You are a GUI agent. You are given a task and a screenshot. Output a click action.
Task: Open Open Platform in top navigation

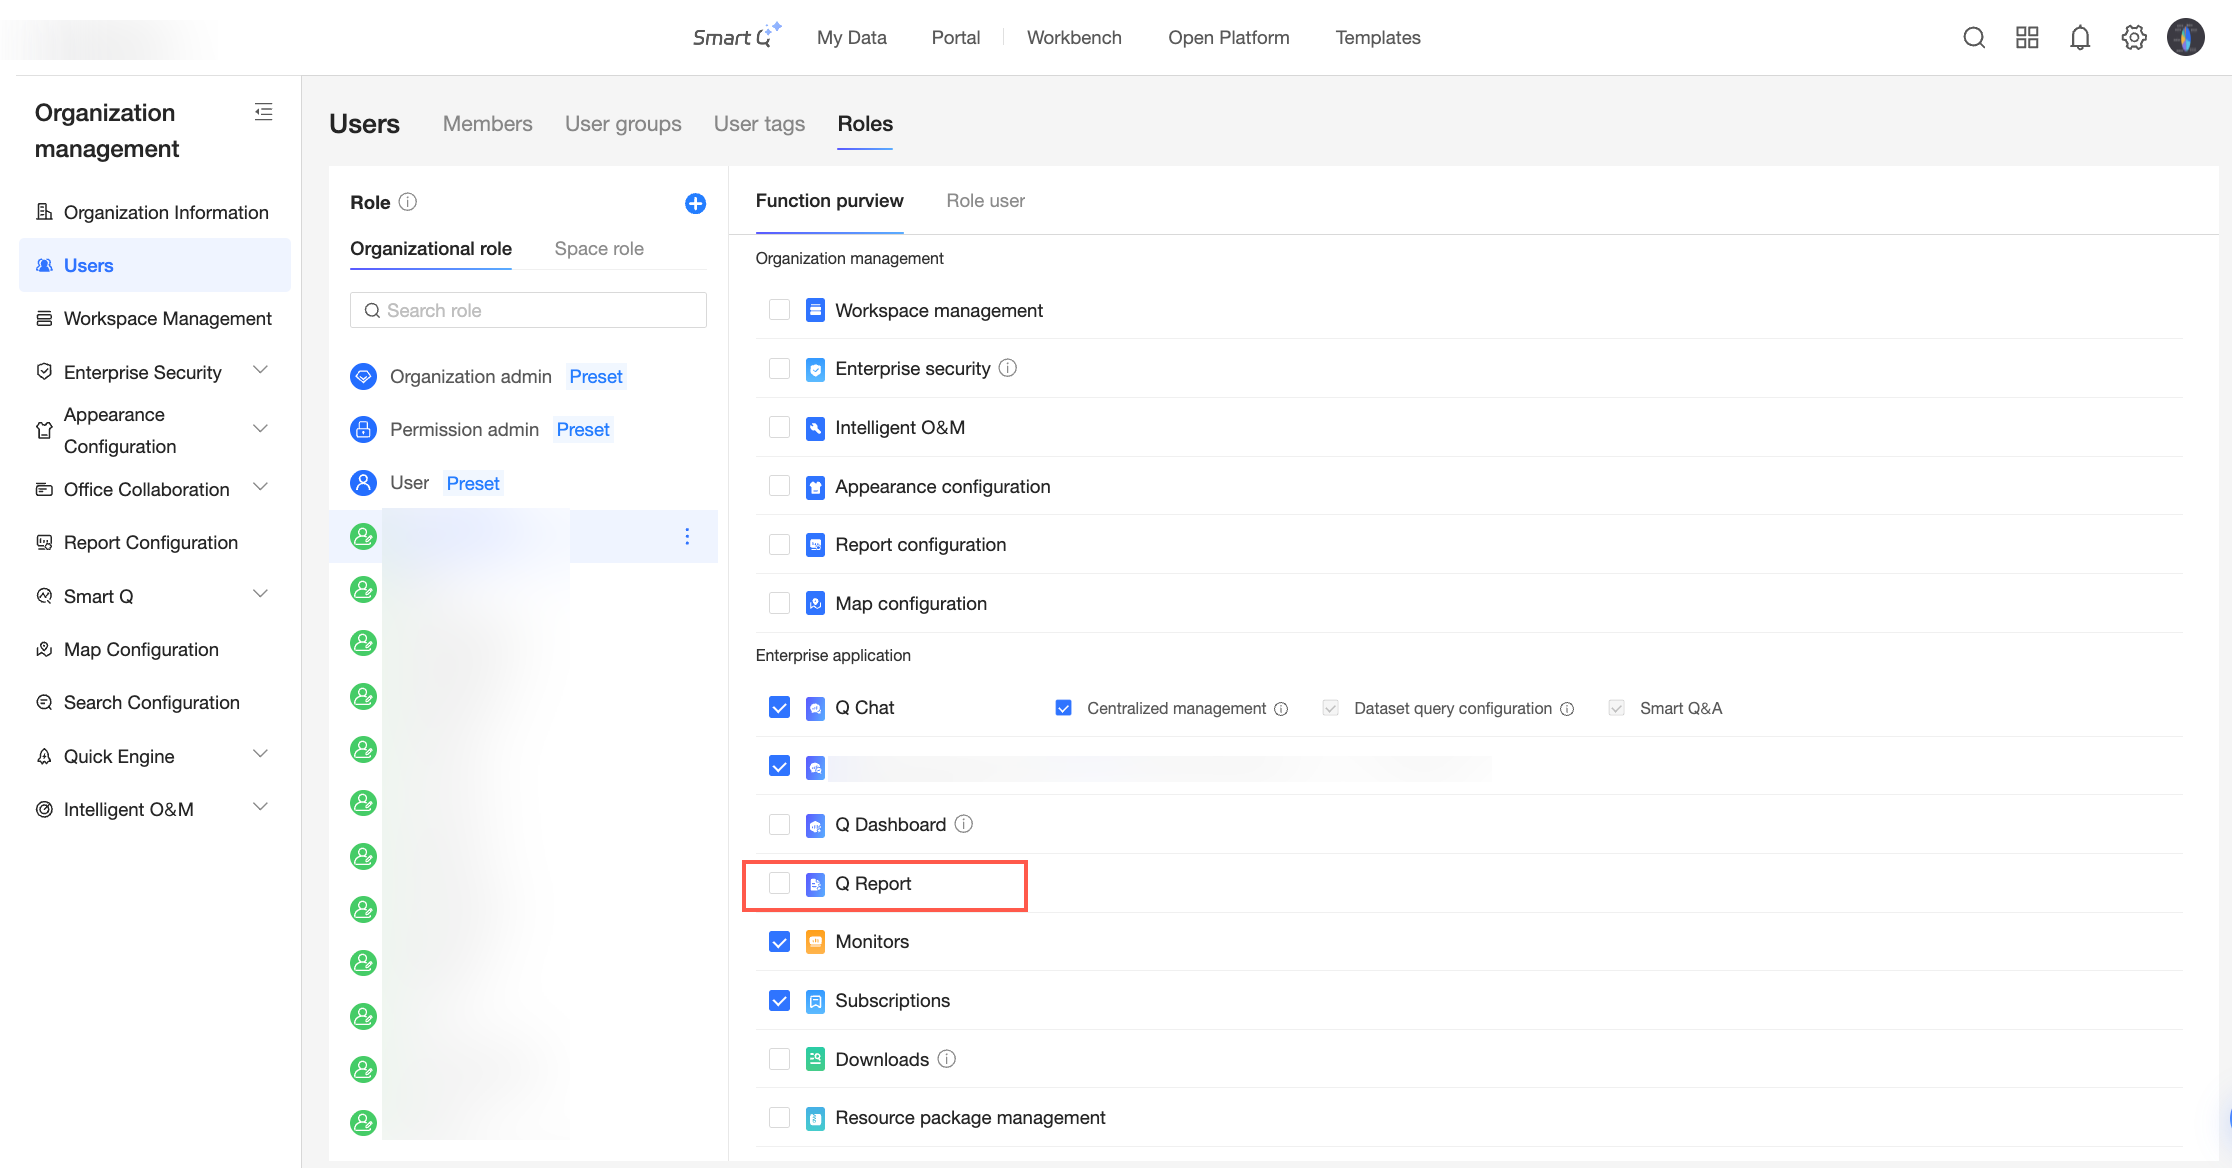click(x=1229, y=38)
